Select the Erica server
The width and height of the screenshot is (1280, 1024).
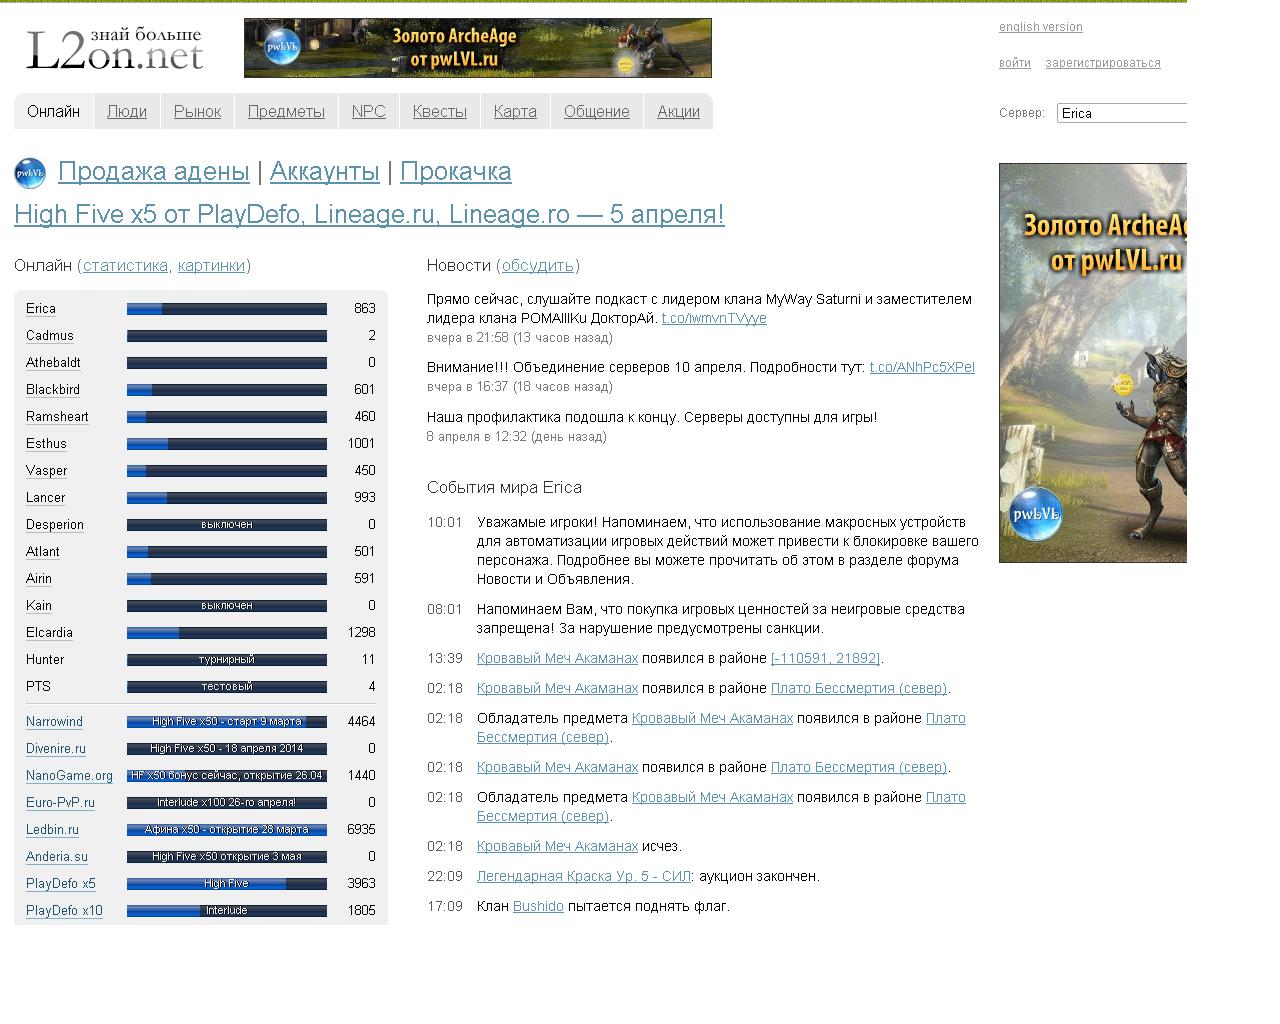click(41, 309)
